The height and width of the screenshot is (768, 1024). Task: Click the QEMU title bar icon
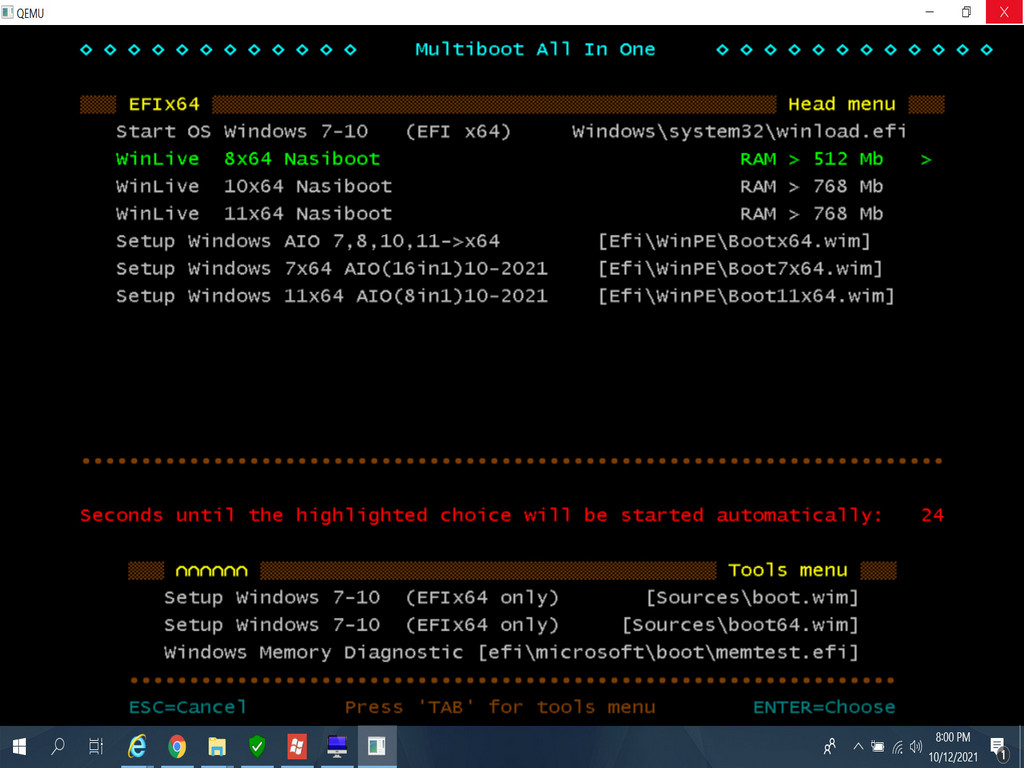(7, 12)
